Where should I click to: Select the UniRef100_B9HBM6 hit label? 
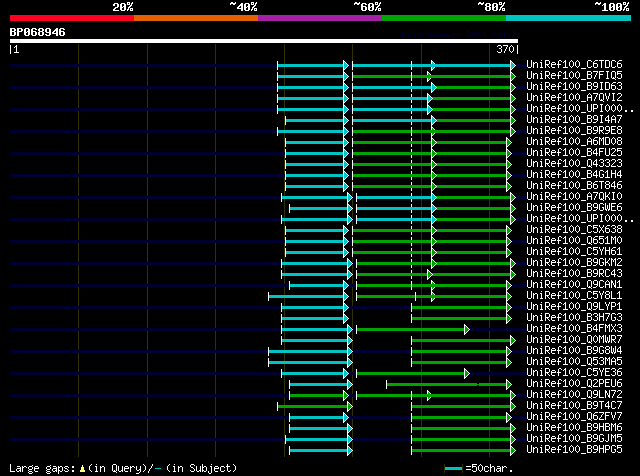click(574, 428)
